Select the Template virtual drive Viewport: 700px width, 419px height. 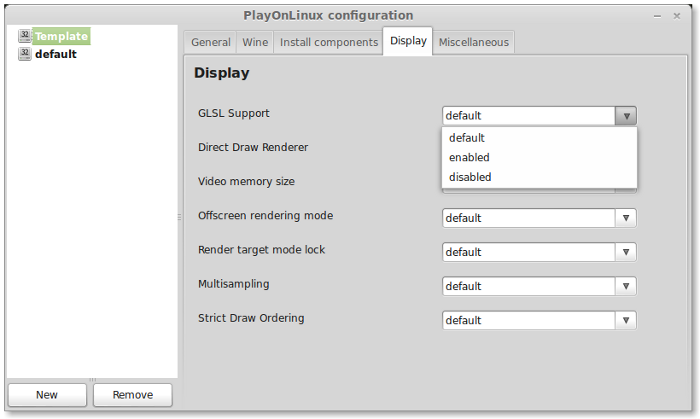click(x=61, y=36)
